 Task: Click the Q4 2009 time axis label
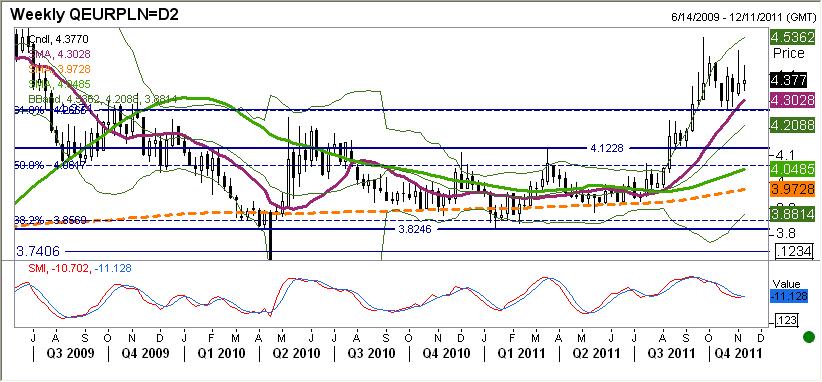[145, 354]
